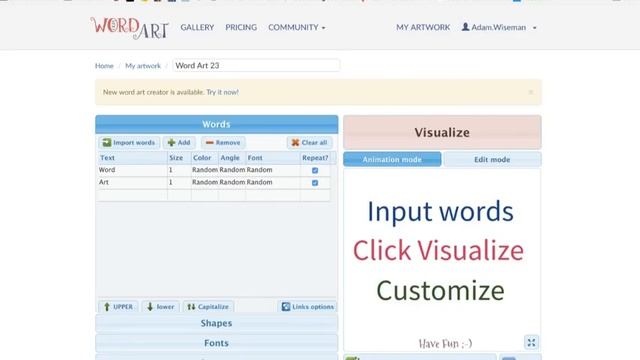Screen dimensions: 640x360
Task: Convert words to lower case
Action: [x=160, y=307]
